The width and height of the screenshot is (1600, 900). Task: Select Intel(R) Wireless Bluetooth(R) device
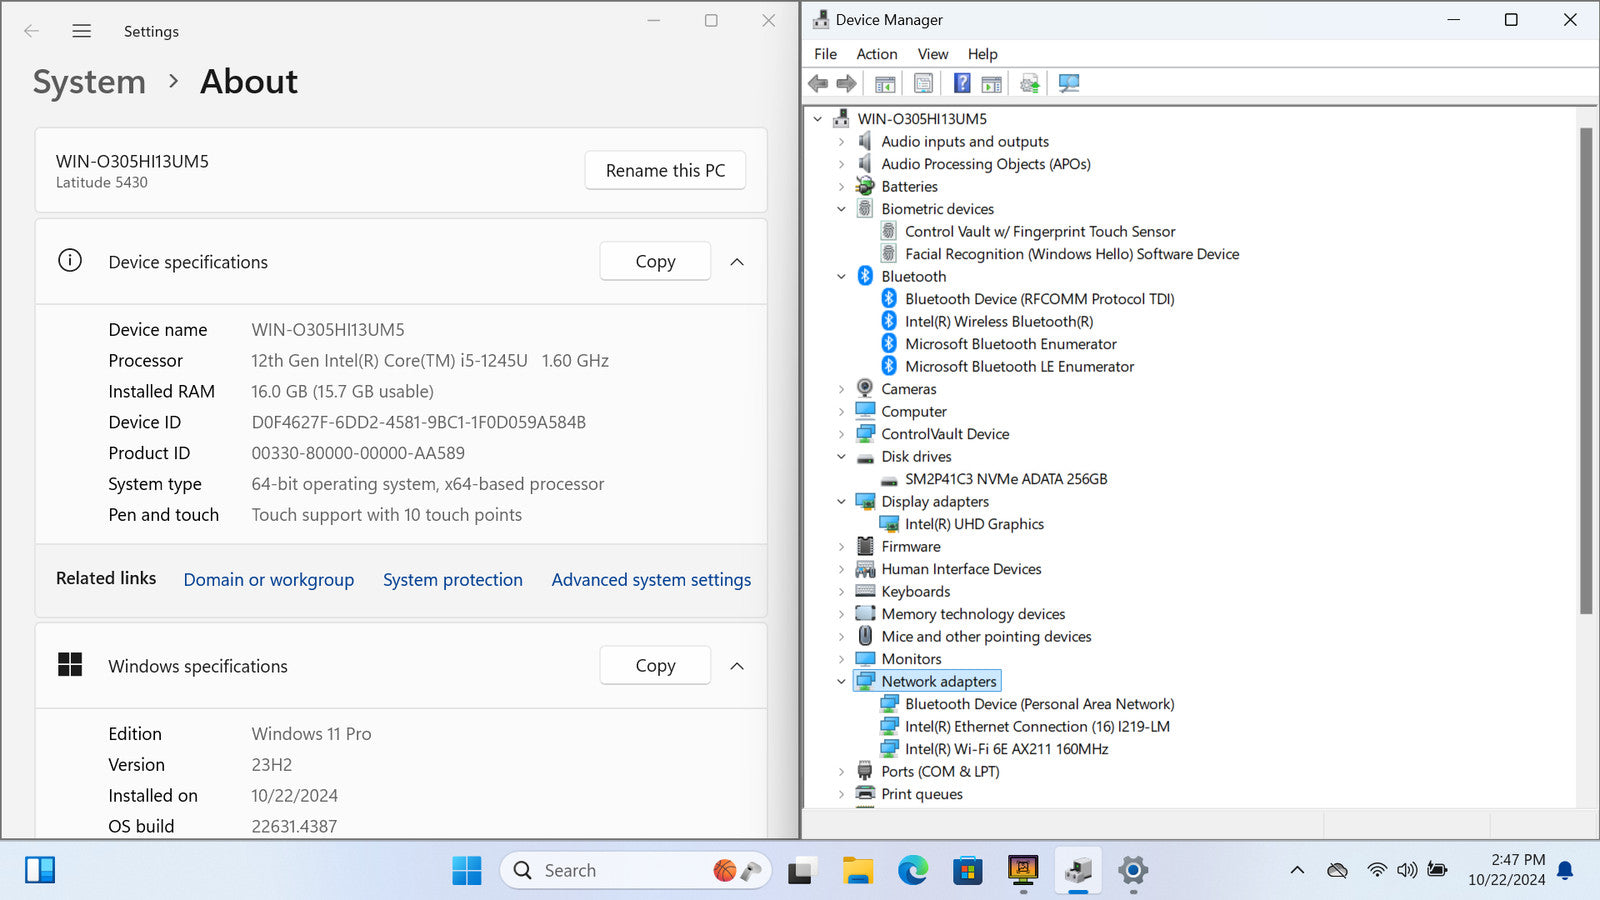coord(999,322)
